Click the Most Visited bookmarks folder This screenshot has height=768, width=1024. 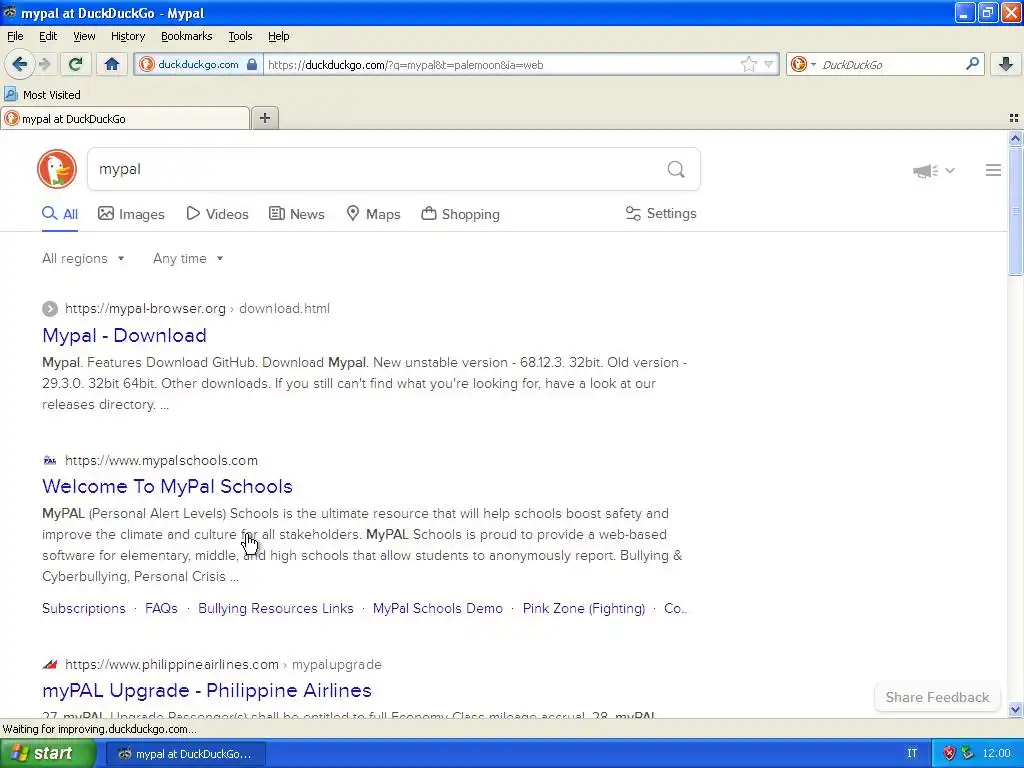tap(42, 95)
